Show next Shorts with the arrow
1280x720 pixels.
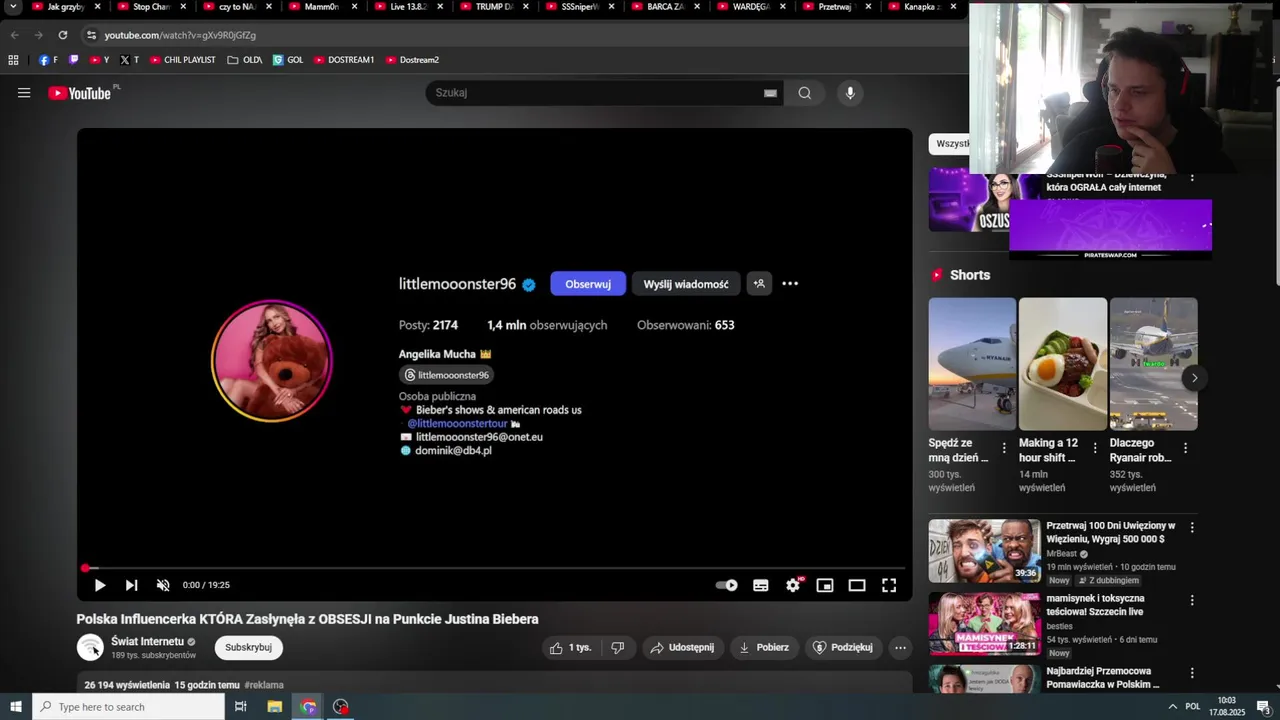pos(1194,378)
